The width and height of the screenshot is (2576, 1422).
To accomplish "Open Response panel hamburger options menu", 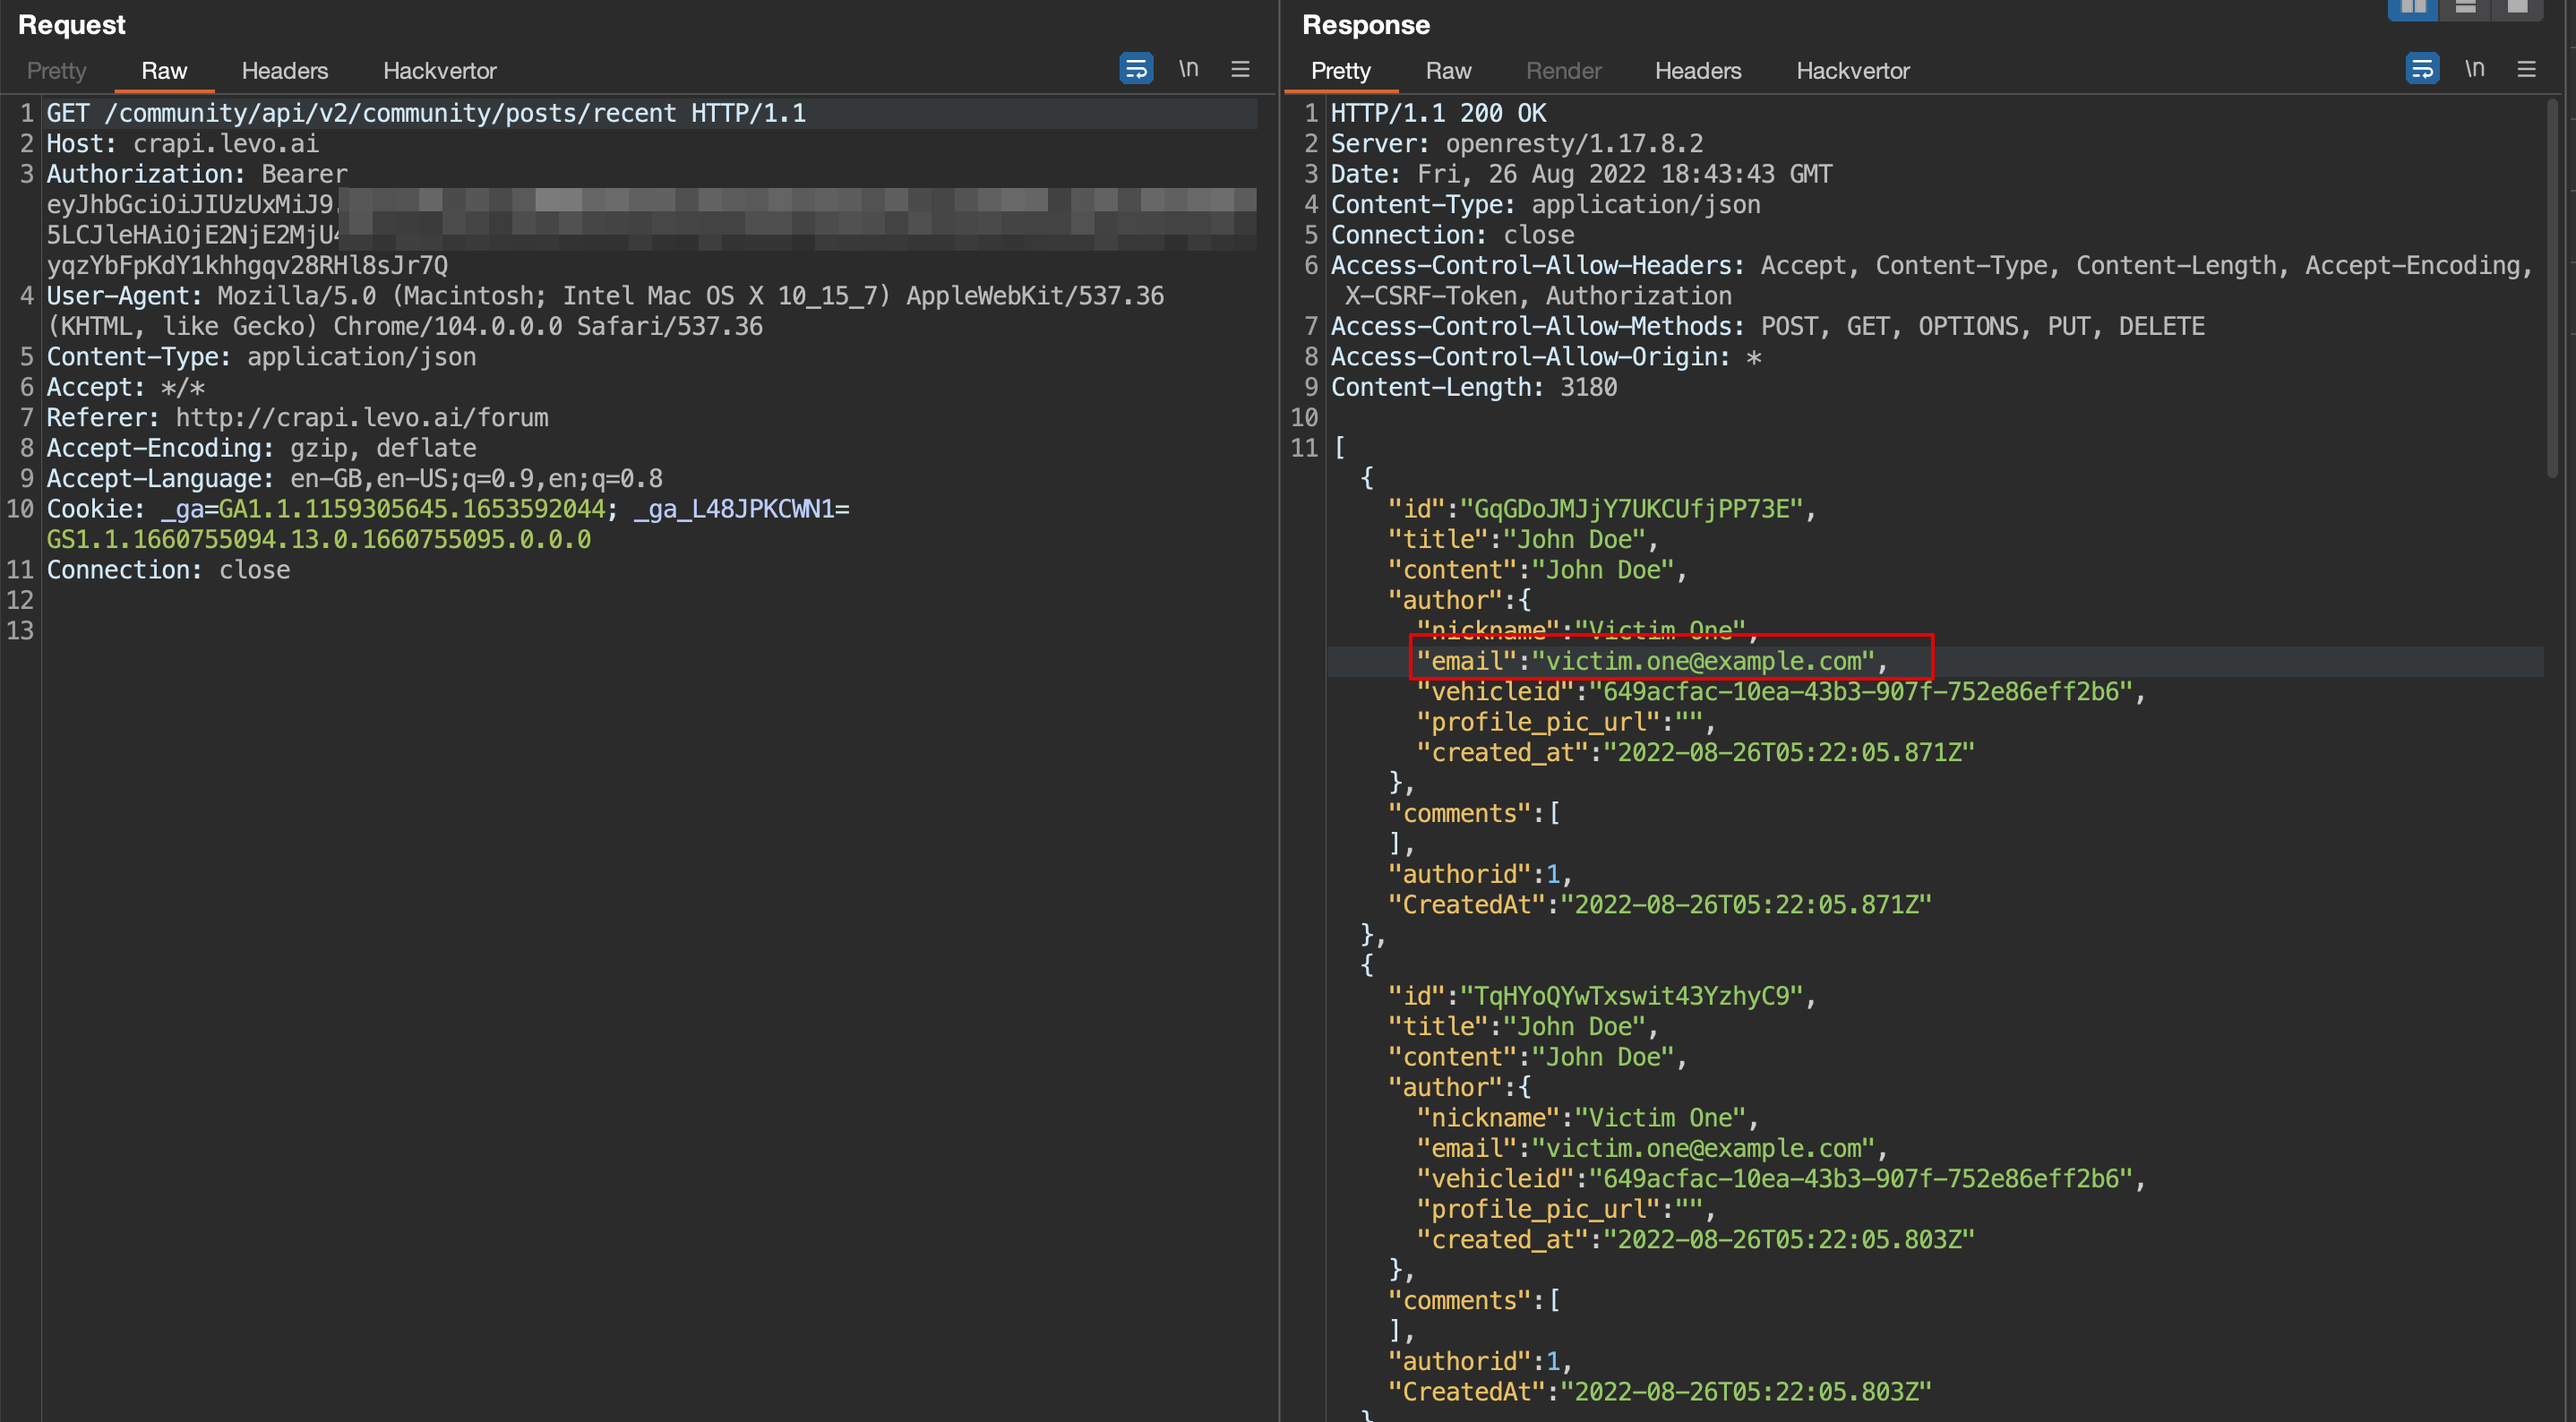I will click(2526, 69).
